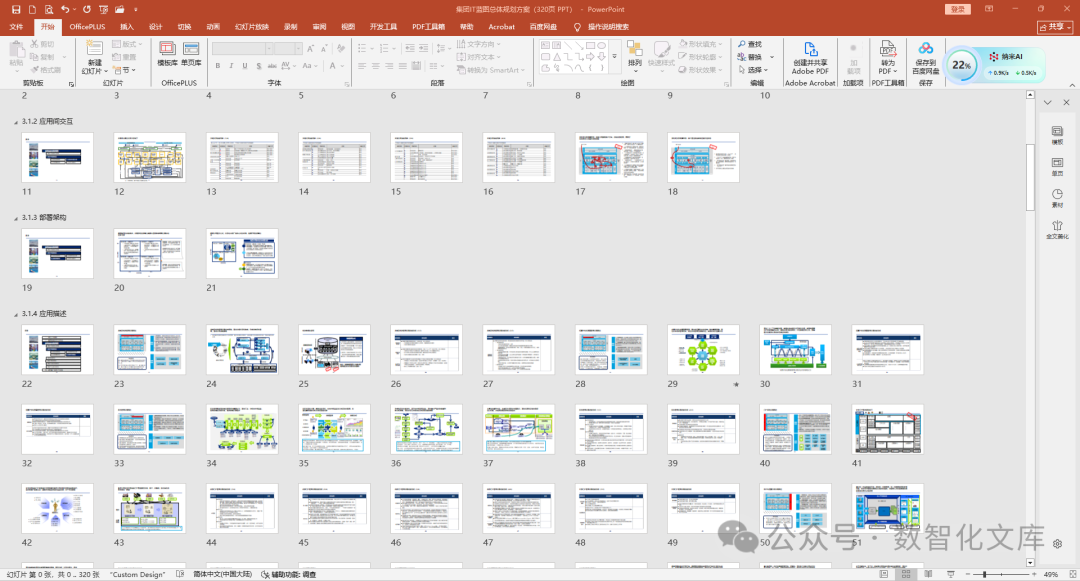1080x581 pixels.
Task: Switch to the Acrobat tab
Action: point(501,27)
